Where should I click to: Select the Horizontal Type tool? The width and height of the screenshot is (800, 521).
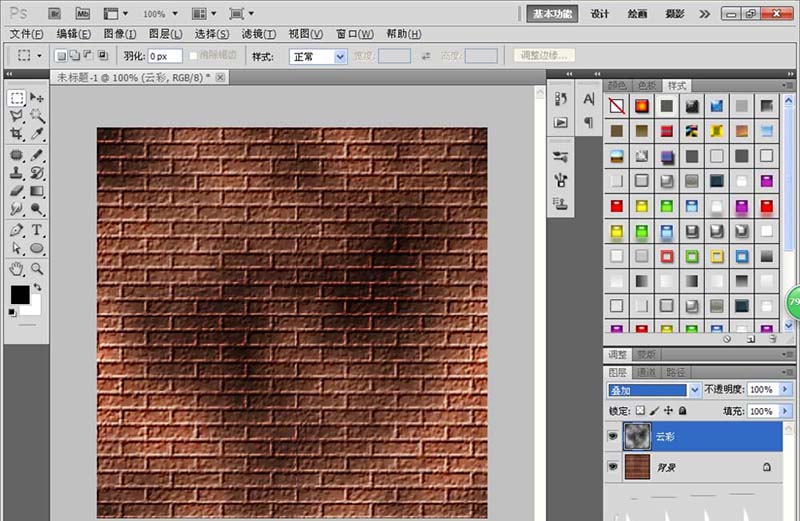point(37,230)
